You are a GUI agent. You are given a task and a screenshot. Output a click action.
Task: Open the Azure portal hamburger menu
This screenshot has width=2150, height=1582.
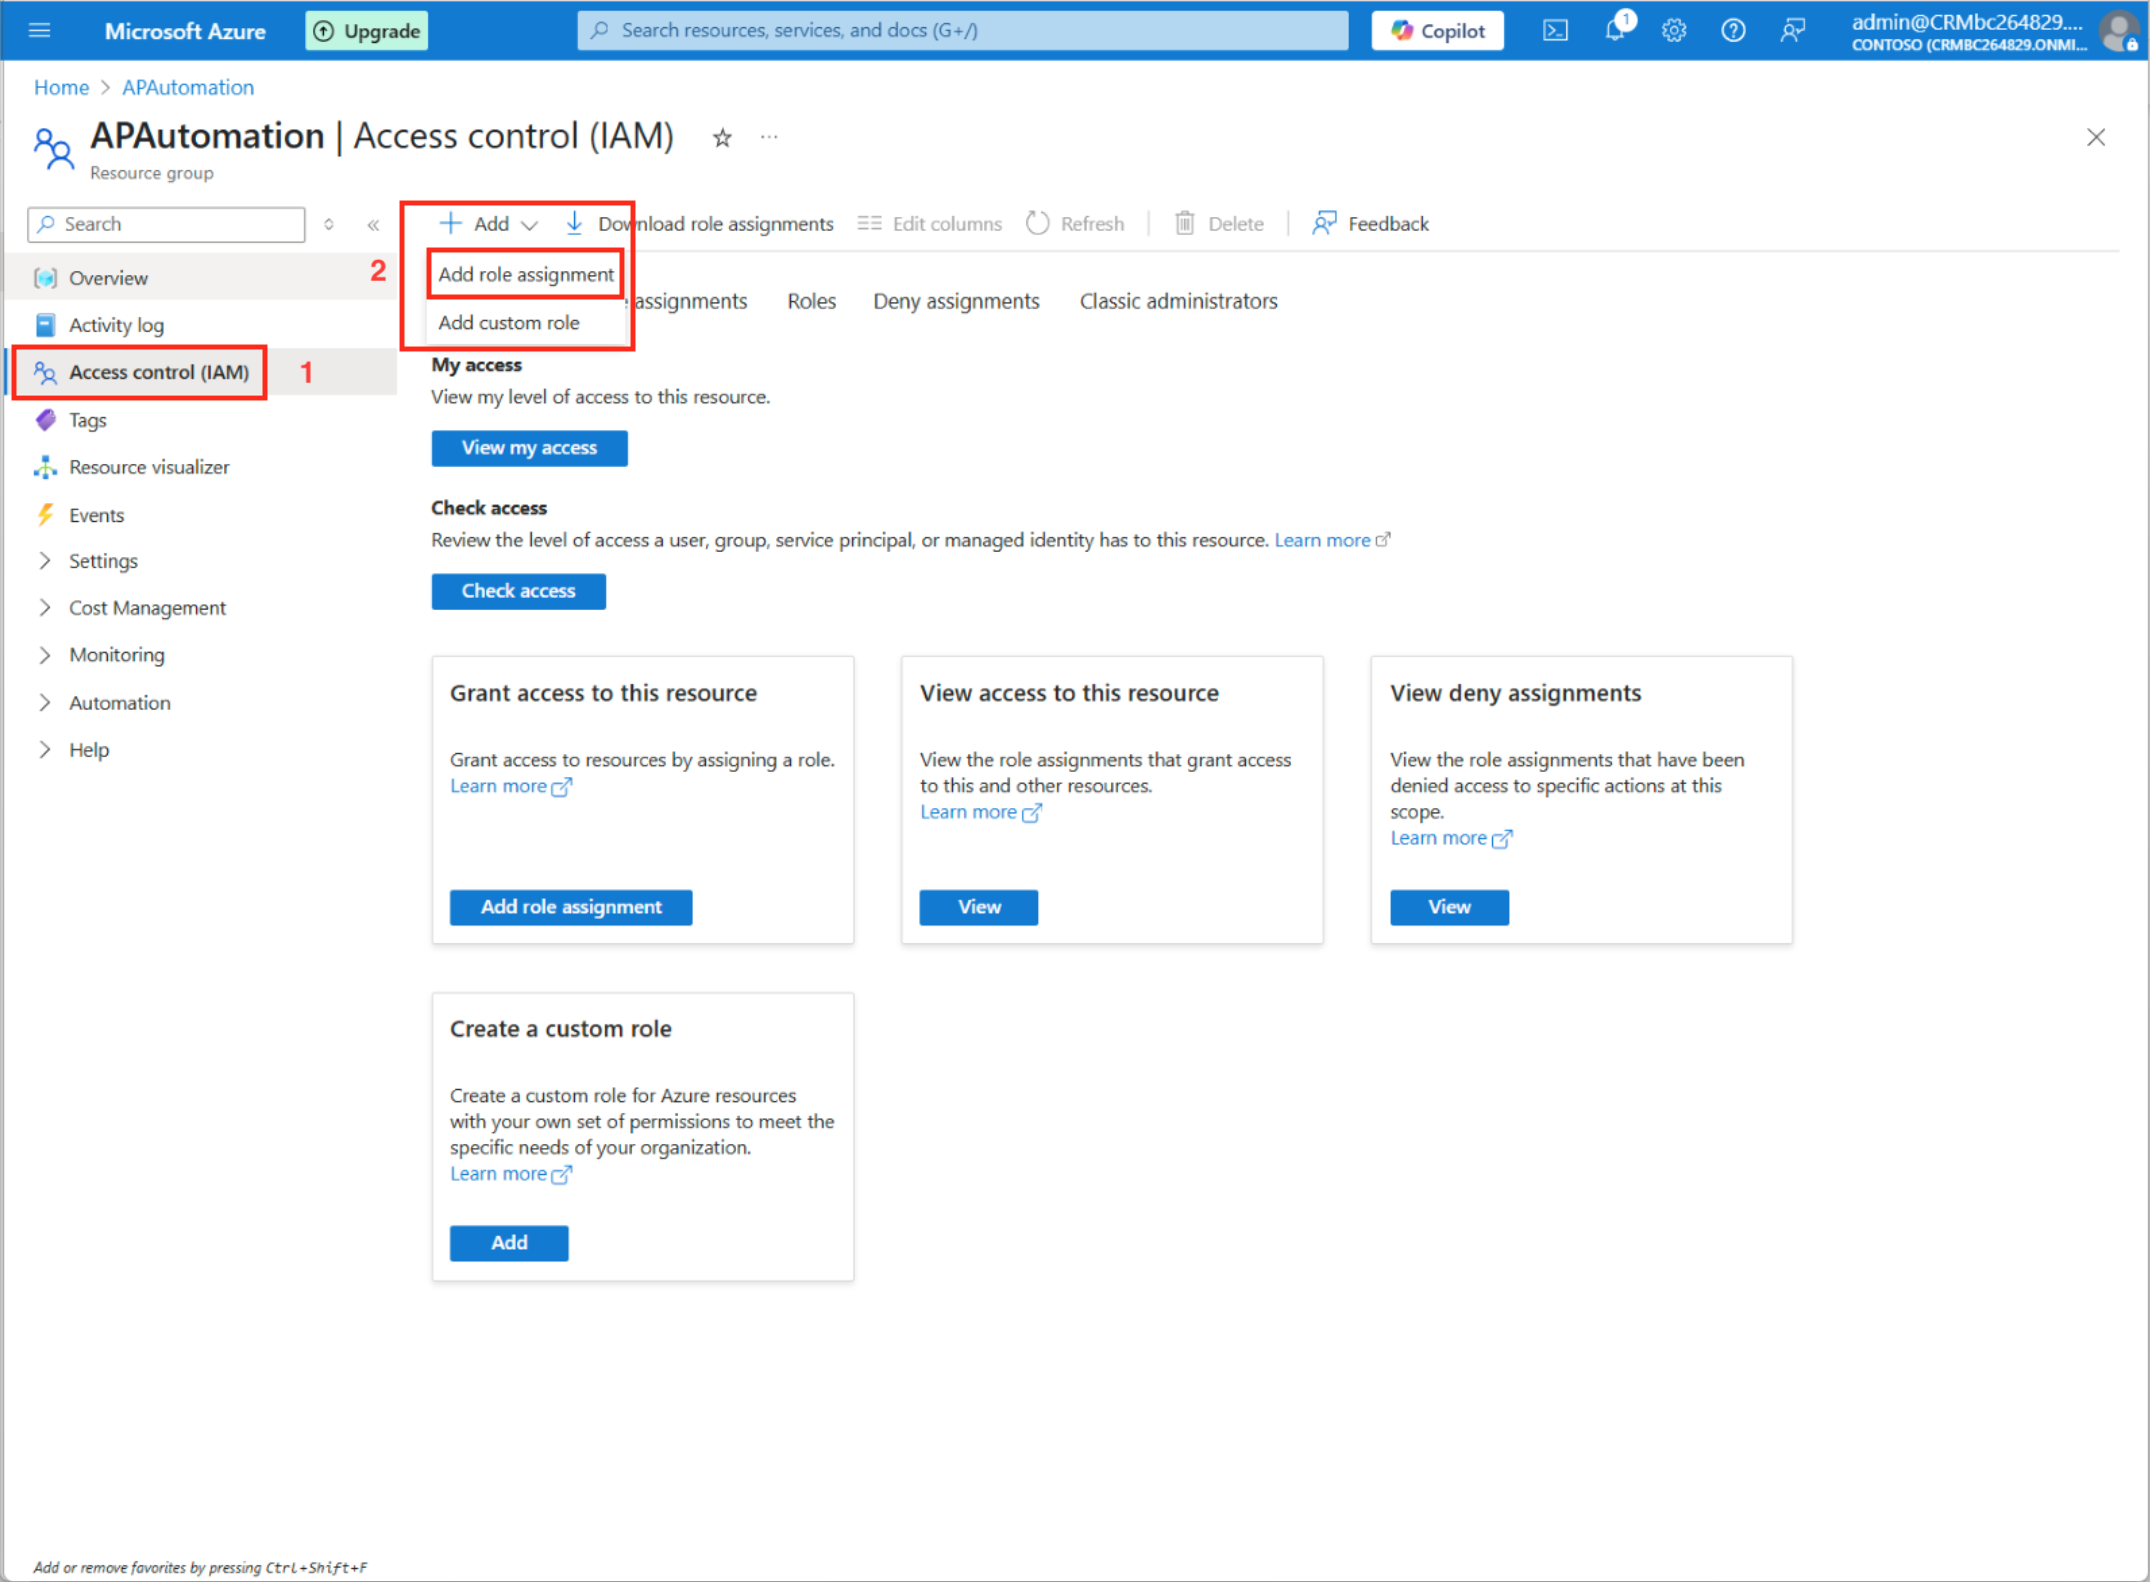coord(39,30)
